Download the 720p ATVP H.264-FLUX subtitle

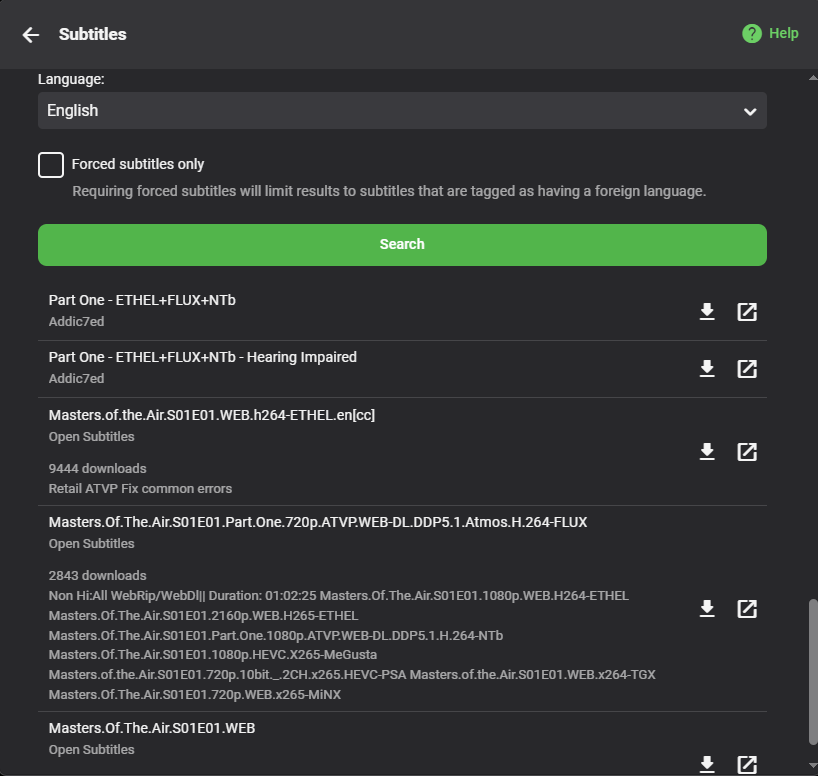(x=707, y=609)
